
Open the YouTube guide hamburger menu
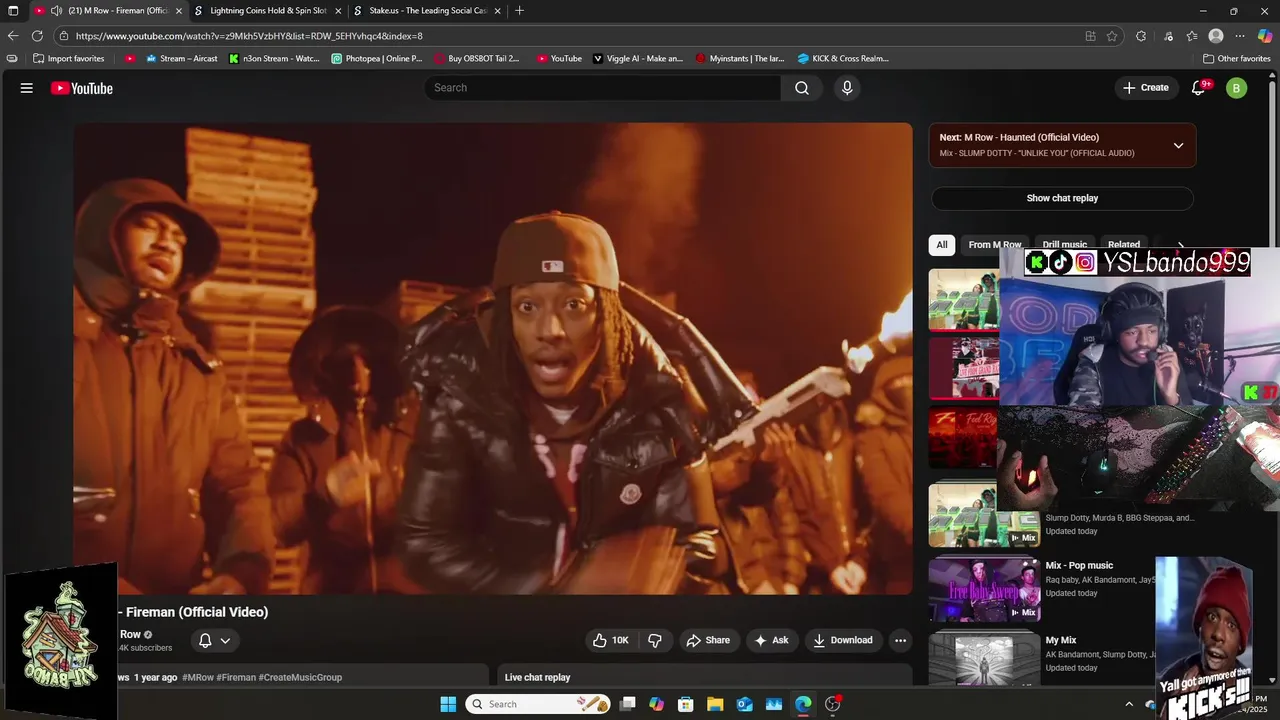27,88
